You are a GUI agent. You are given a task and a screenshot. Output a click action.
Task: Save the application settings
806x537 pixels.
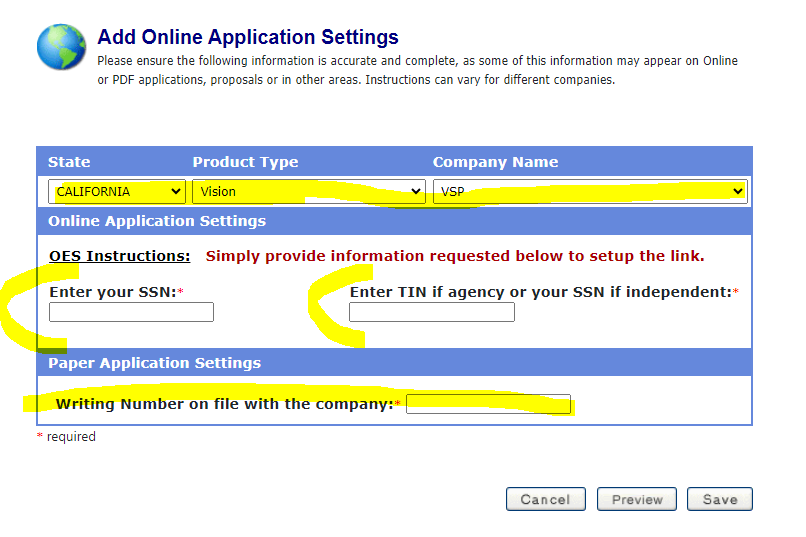click(720, 499)
